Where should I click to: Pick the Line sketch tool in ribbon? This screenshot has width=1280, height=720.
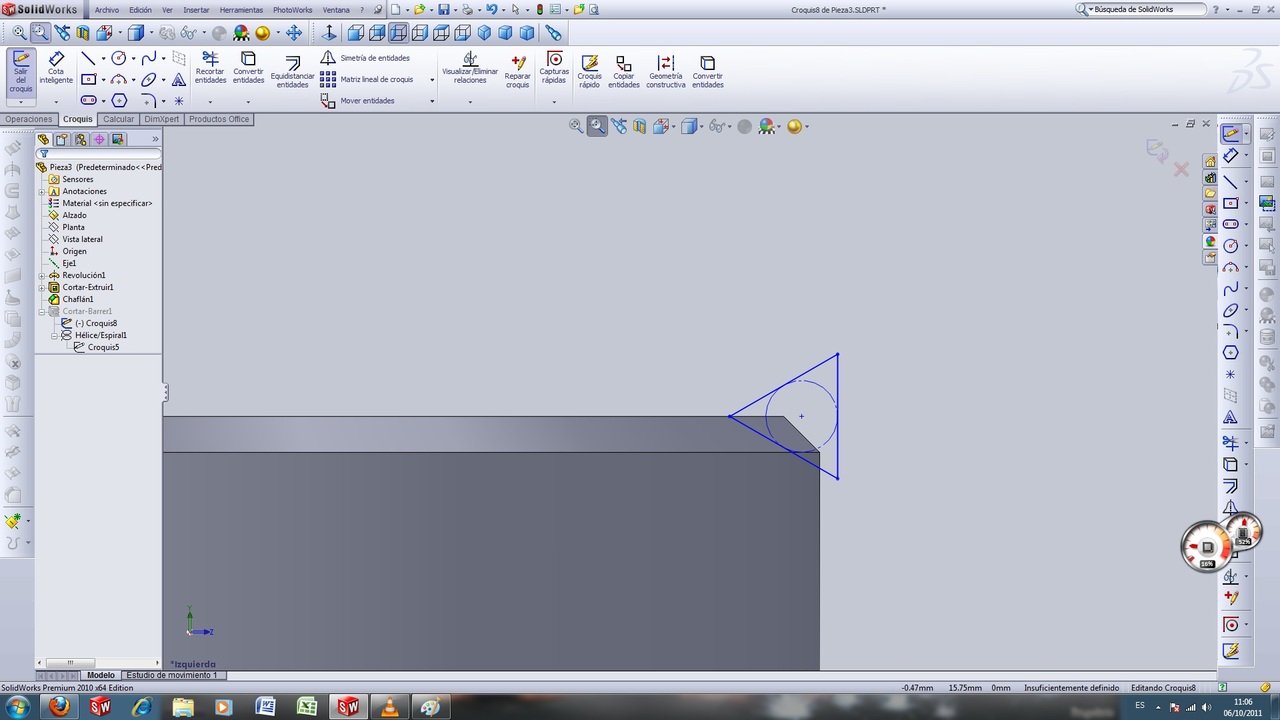coord(88,58)
